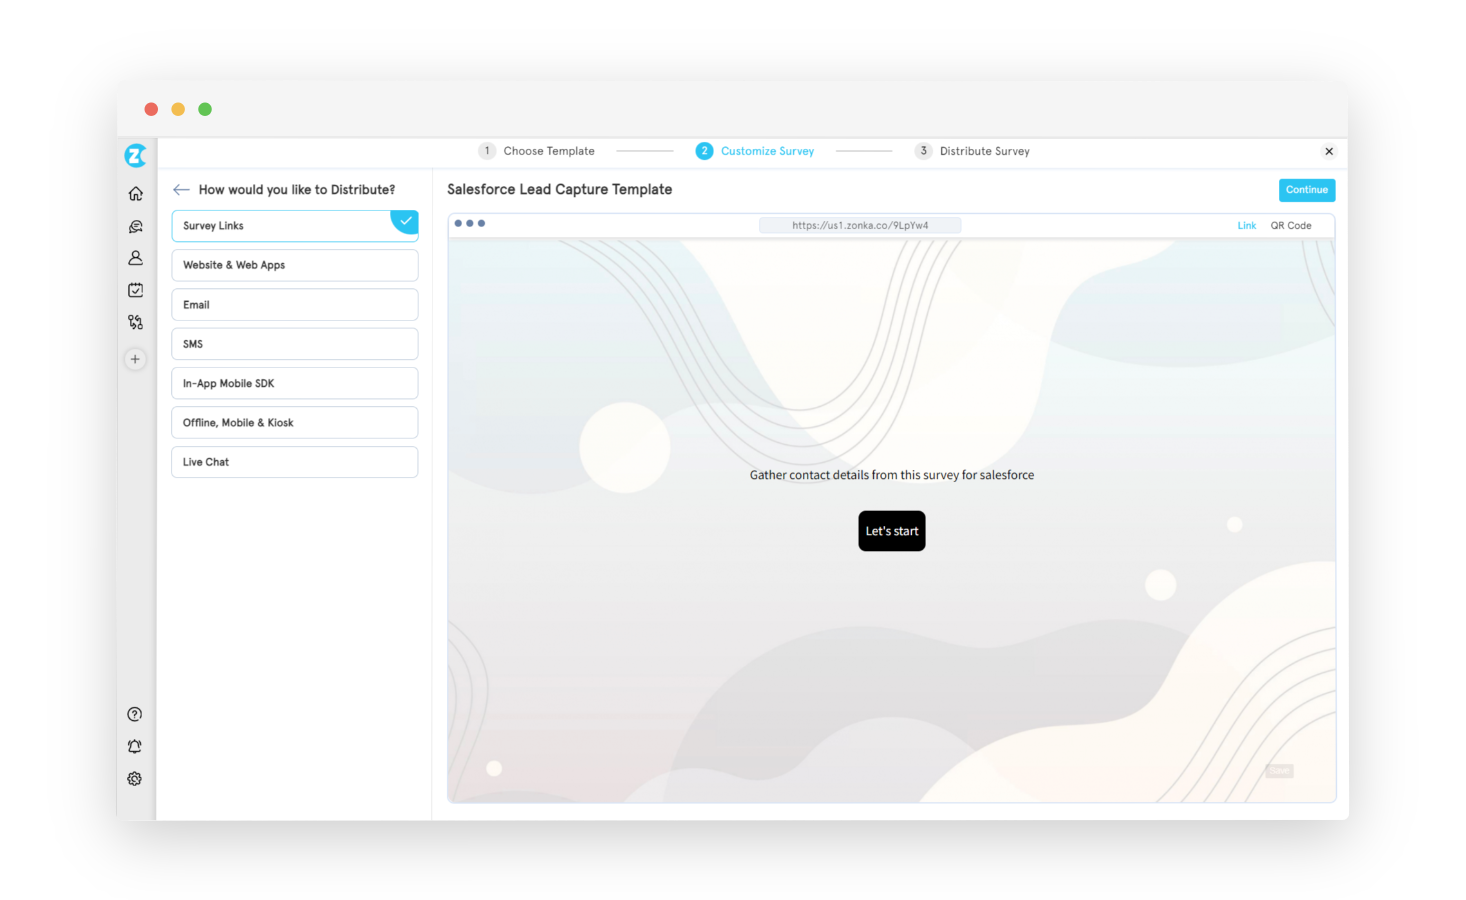This screenshot has width=1466, height=900.
Task: Open the Zonka logo home
Action: (135, 155)
